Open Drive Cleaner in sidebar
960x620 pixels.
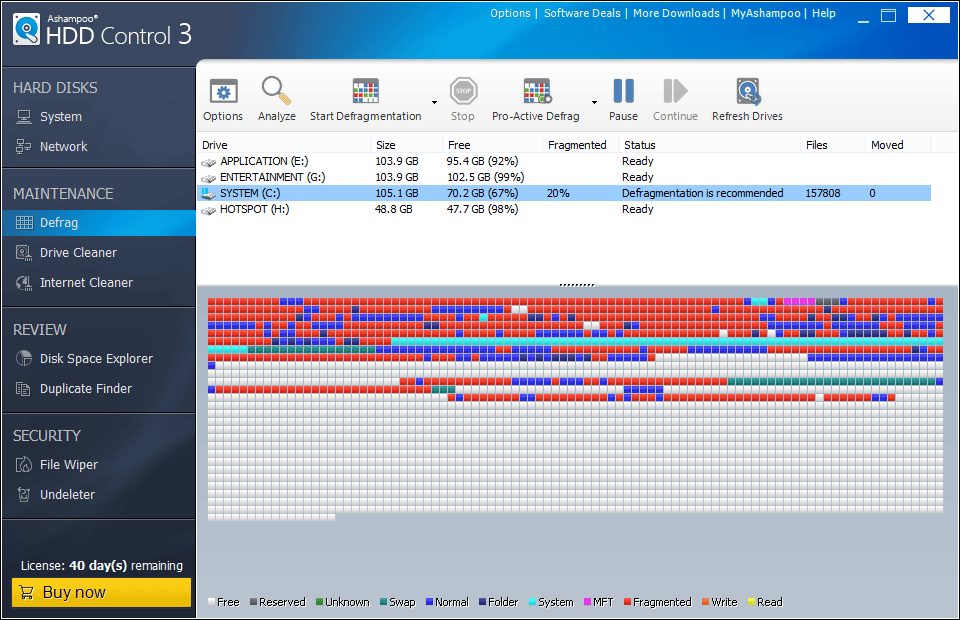tap(78, 253)
